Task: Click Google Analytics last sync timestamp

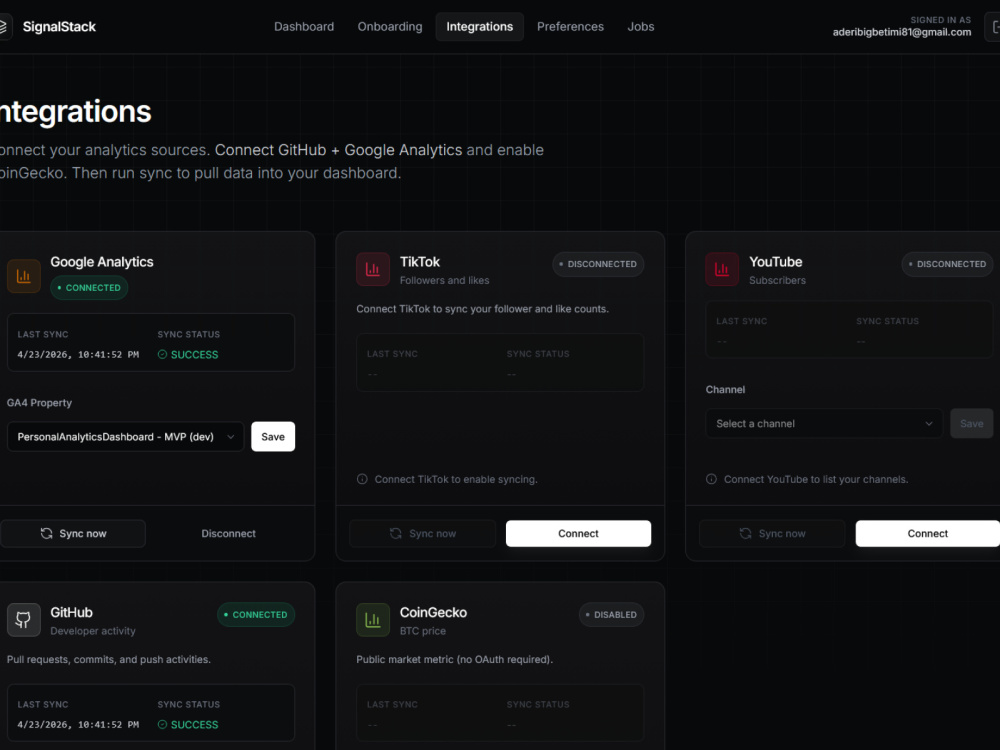Action: [x=78, y=355]
